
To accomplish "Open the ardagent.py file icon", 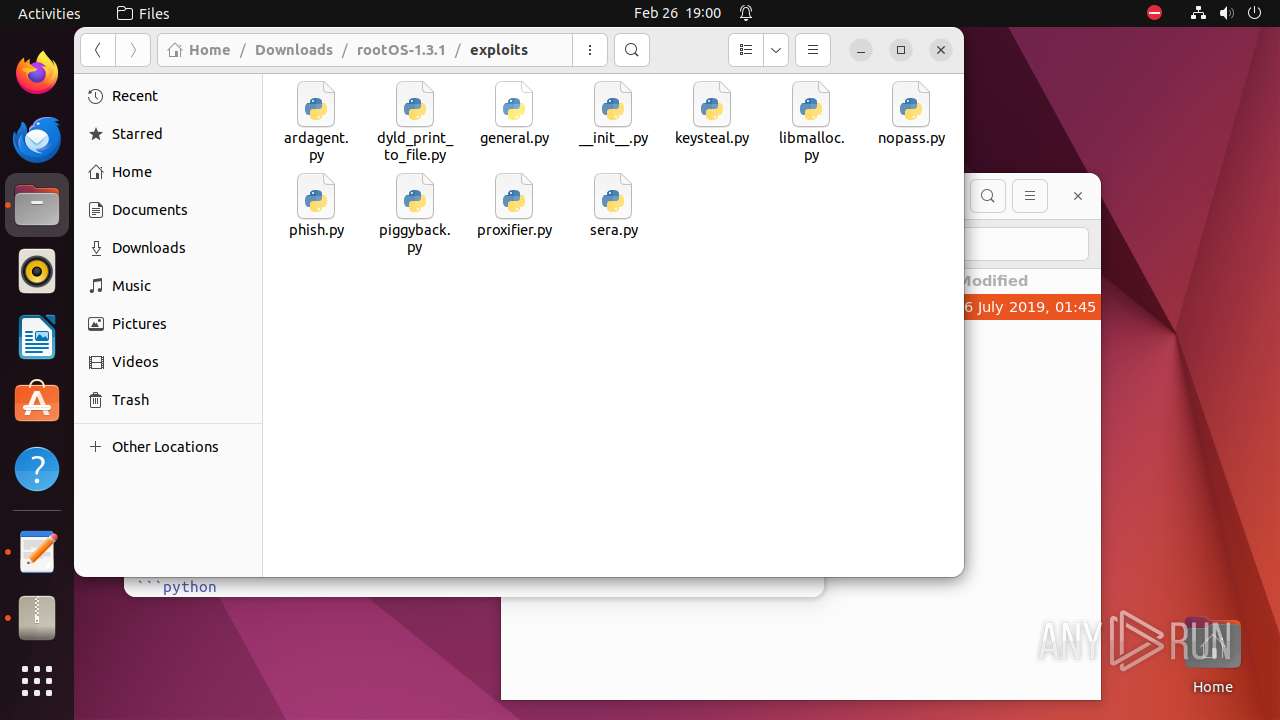I will [316, 105].
